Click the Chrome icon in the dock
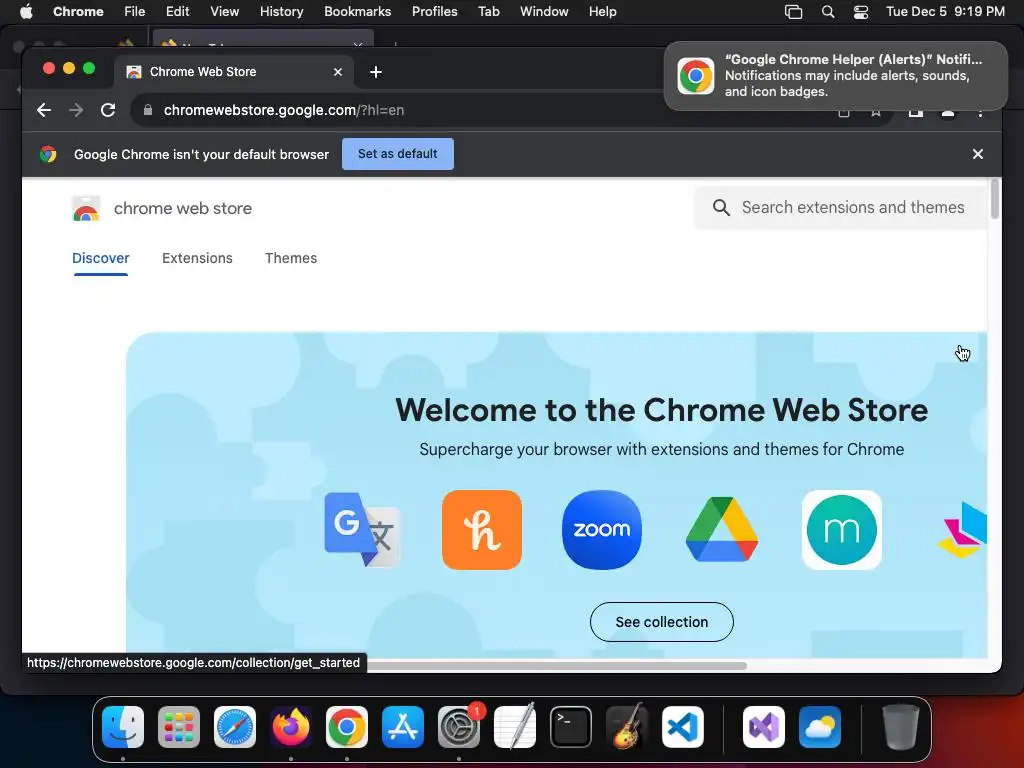Viewport: 1024px width, 768px height. [x=347, y=727]
